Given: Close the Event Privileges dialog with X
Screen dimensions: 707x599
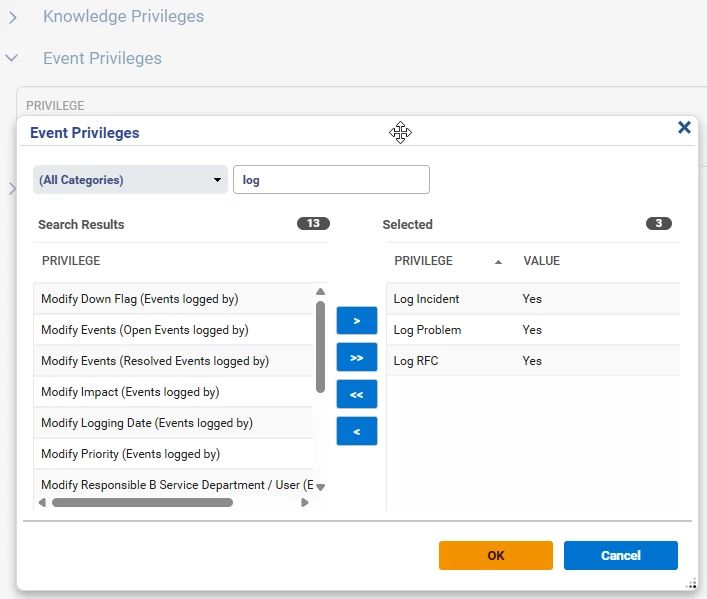Looking at the screenshot, I should (684, 127).
